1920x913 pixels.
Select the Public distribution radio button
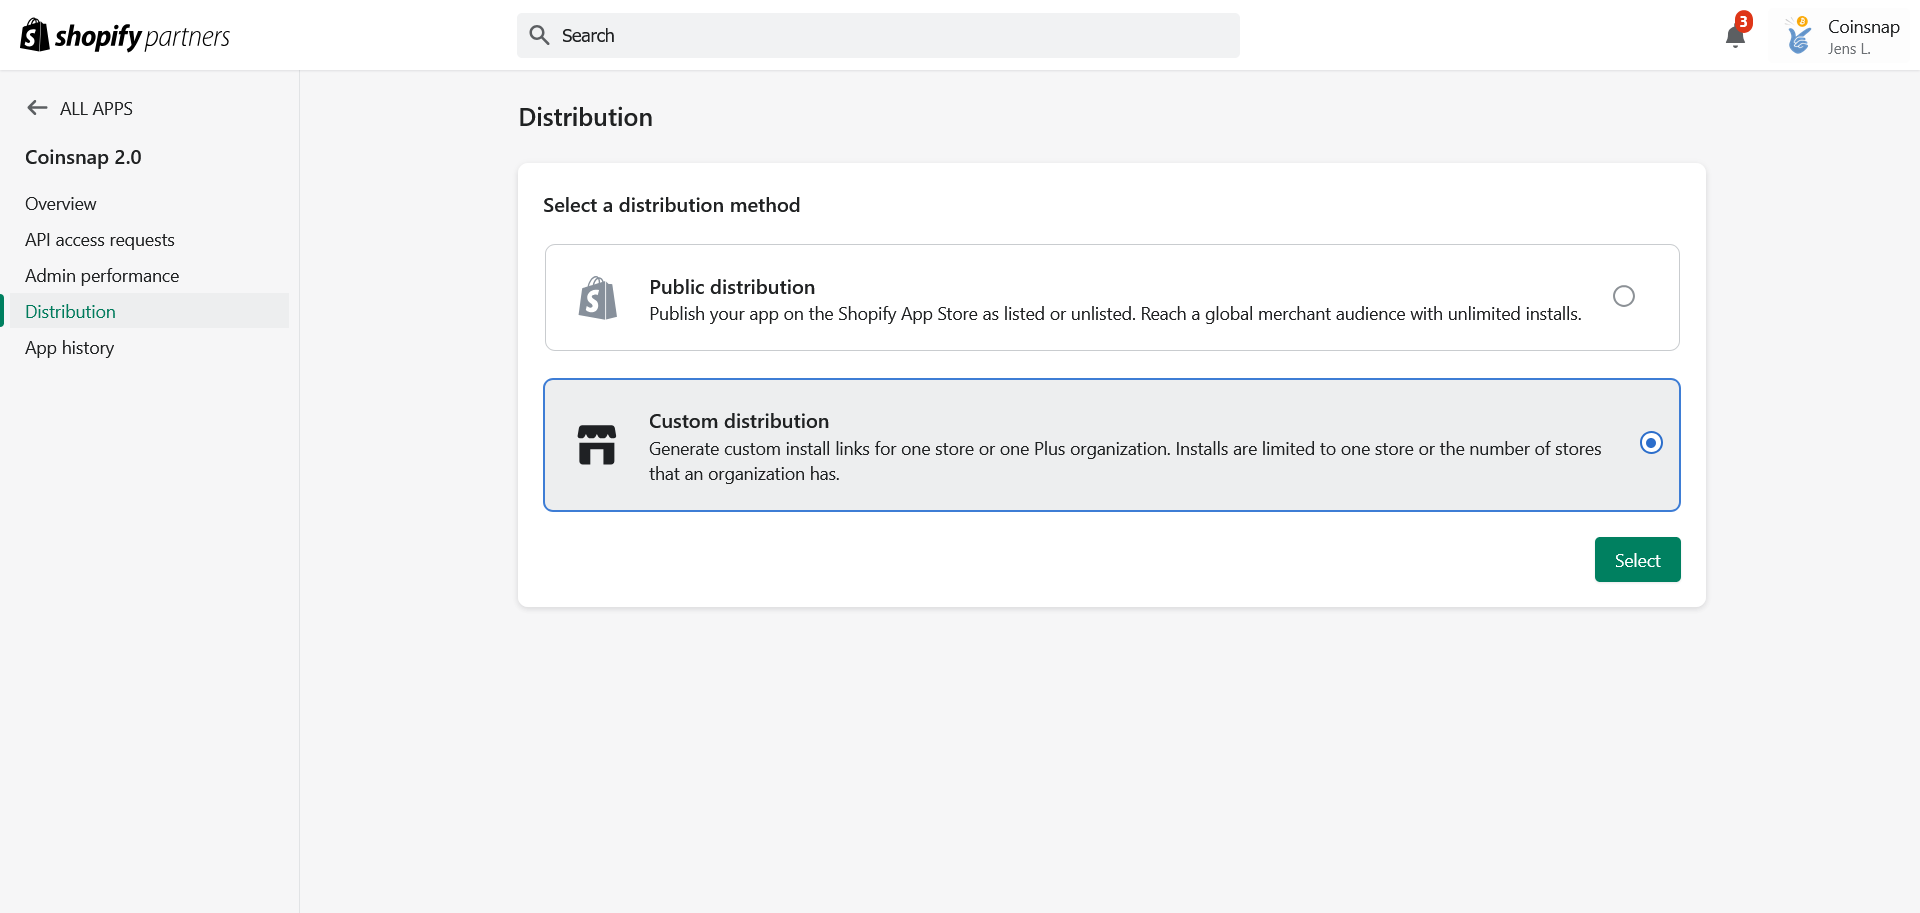[x=1623, y=296]
